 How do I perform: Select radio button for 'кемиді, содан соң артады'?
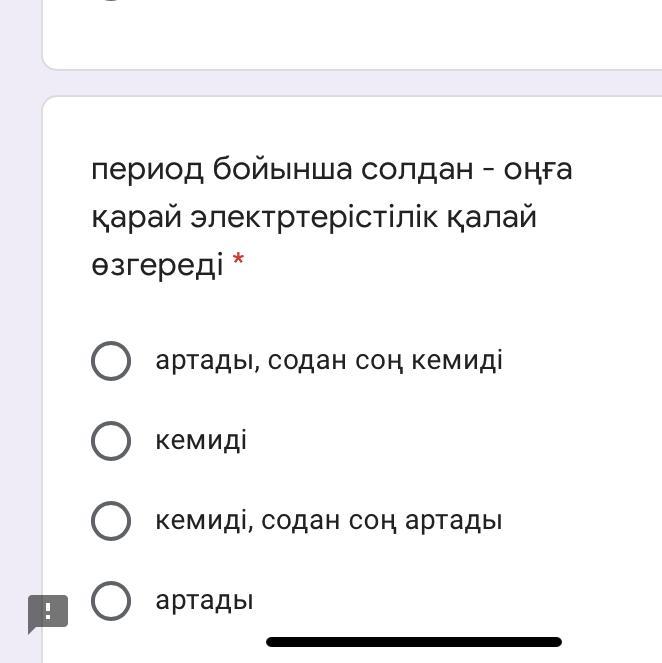[x=111, y=521]
